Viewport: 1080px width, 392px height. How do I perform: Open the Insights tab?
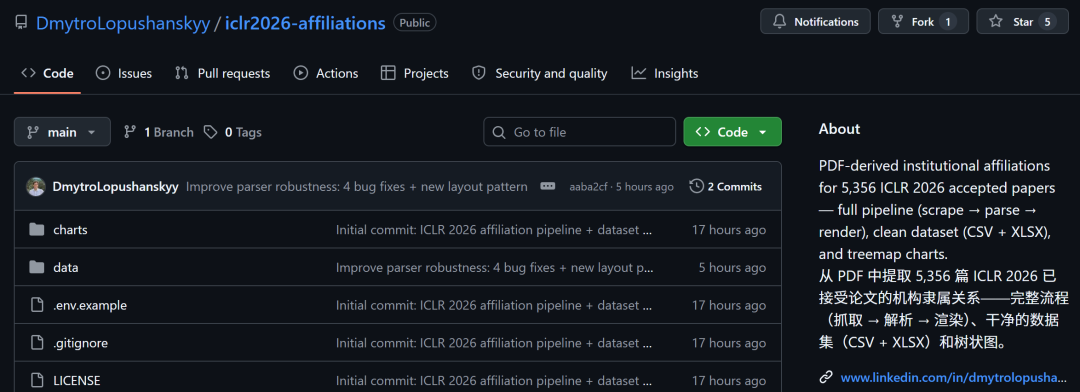tap(665, 73)
